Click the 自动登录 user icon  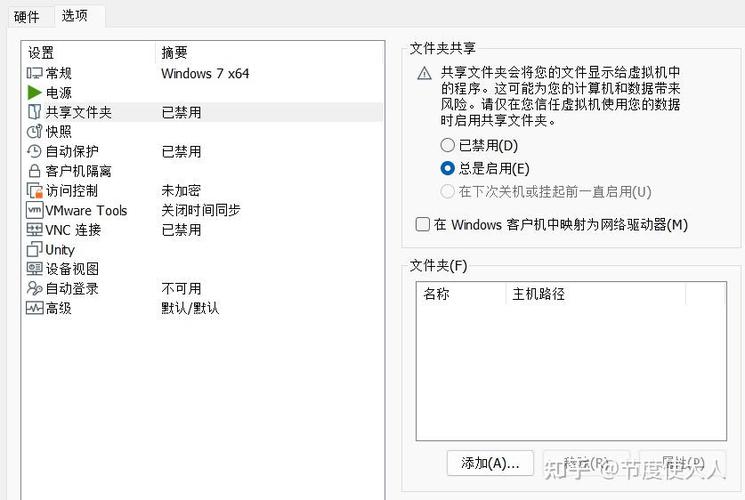coord(34,288)
